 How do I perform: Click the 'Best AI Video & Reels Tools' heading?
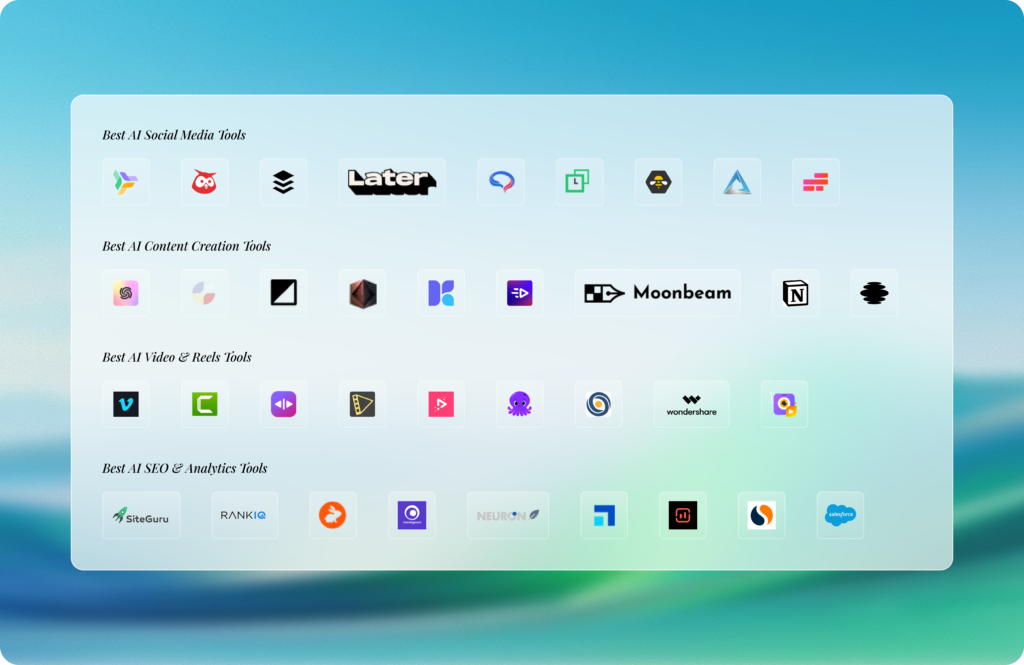pos(176,357)
